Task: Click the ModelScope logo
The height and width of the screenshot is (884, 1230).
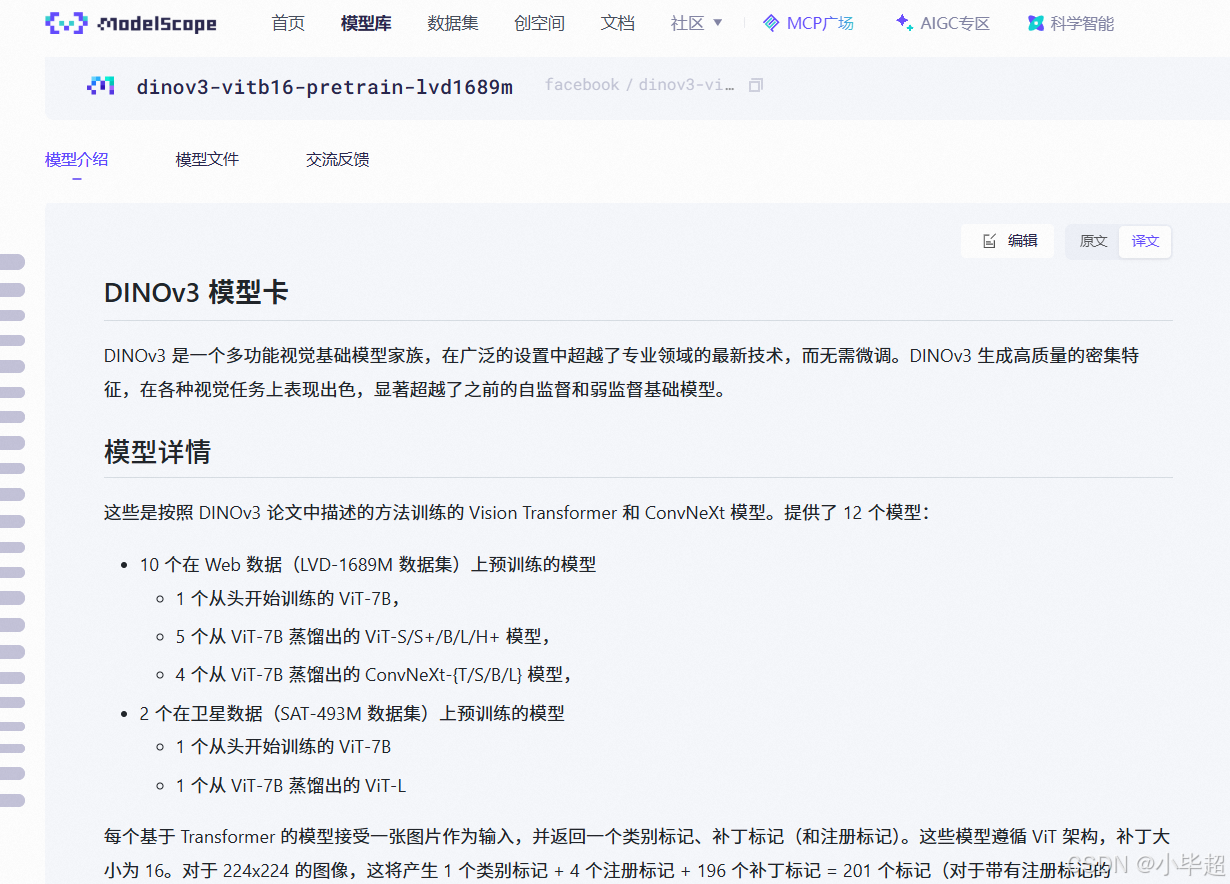Action: tap(131, 23)
